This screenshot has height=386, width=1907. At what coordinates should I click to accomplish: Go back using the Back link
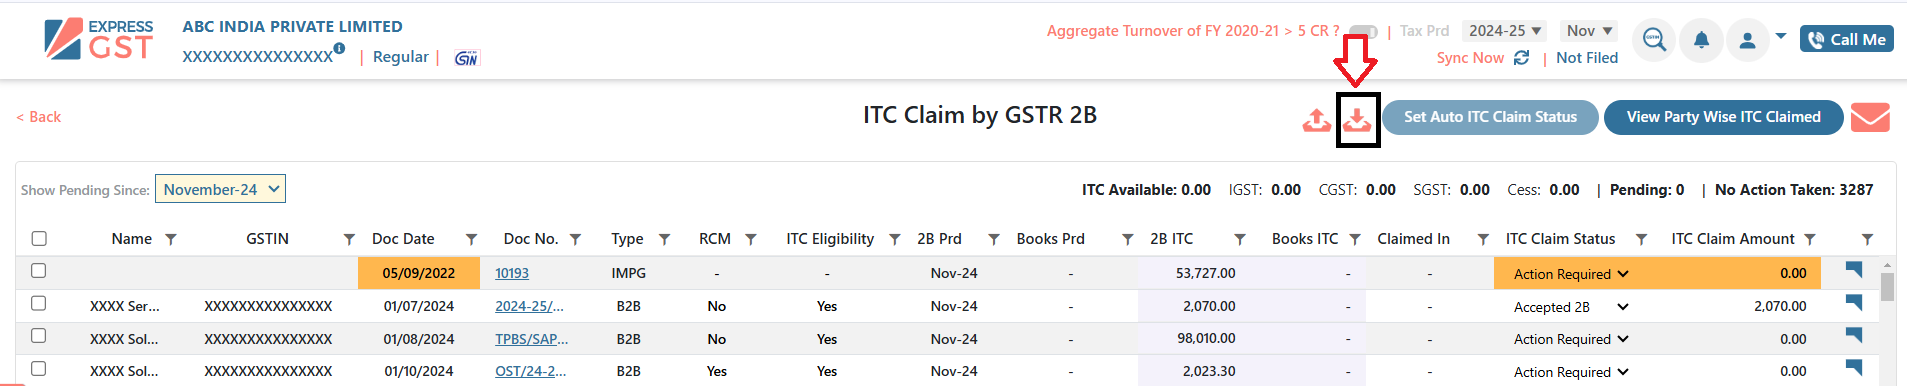pyautogui.click(x=39, y=117)
